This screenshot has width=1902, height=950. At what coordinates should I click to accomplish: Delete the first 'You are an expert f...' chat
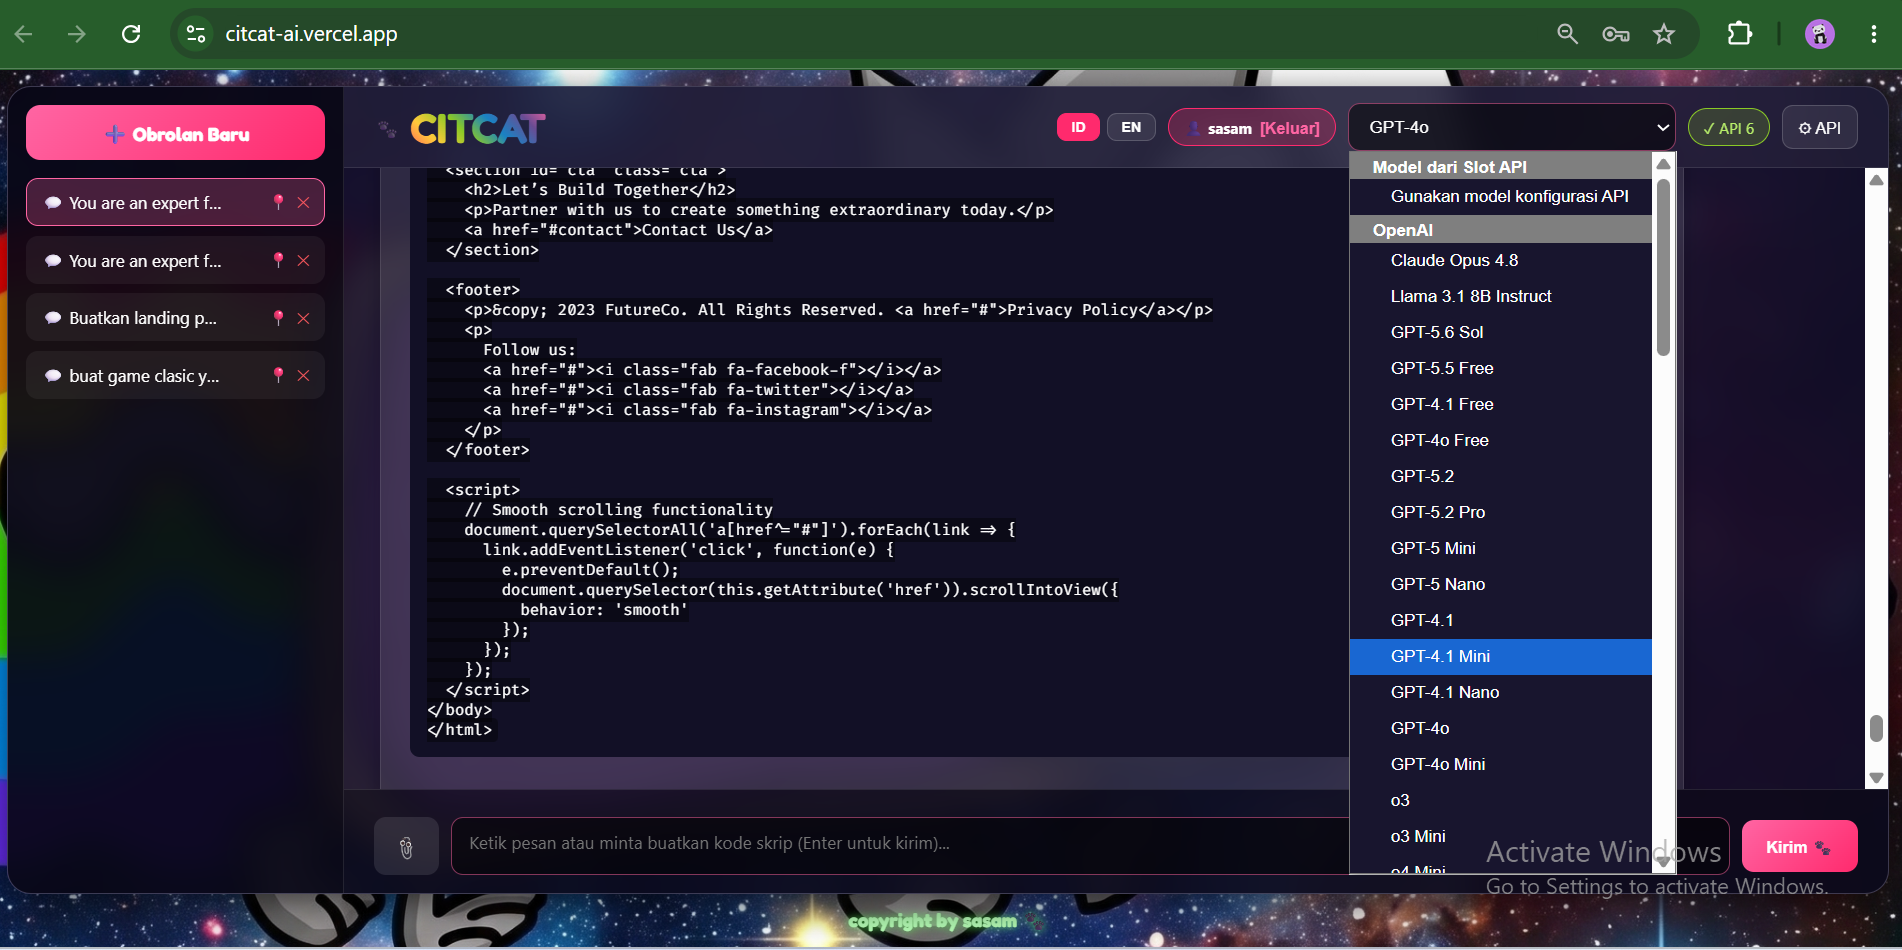[304, 202]
